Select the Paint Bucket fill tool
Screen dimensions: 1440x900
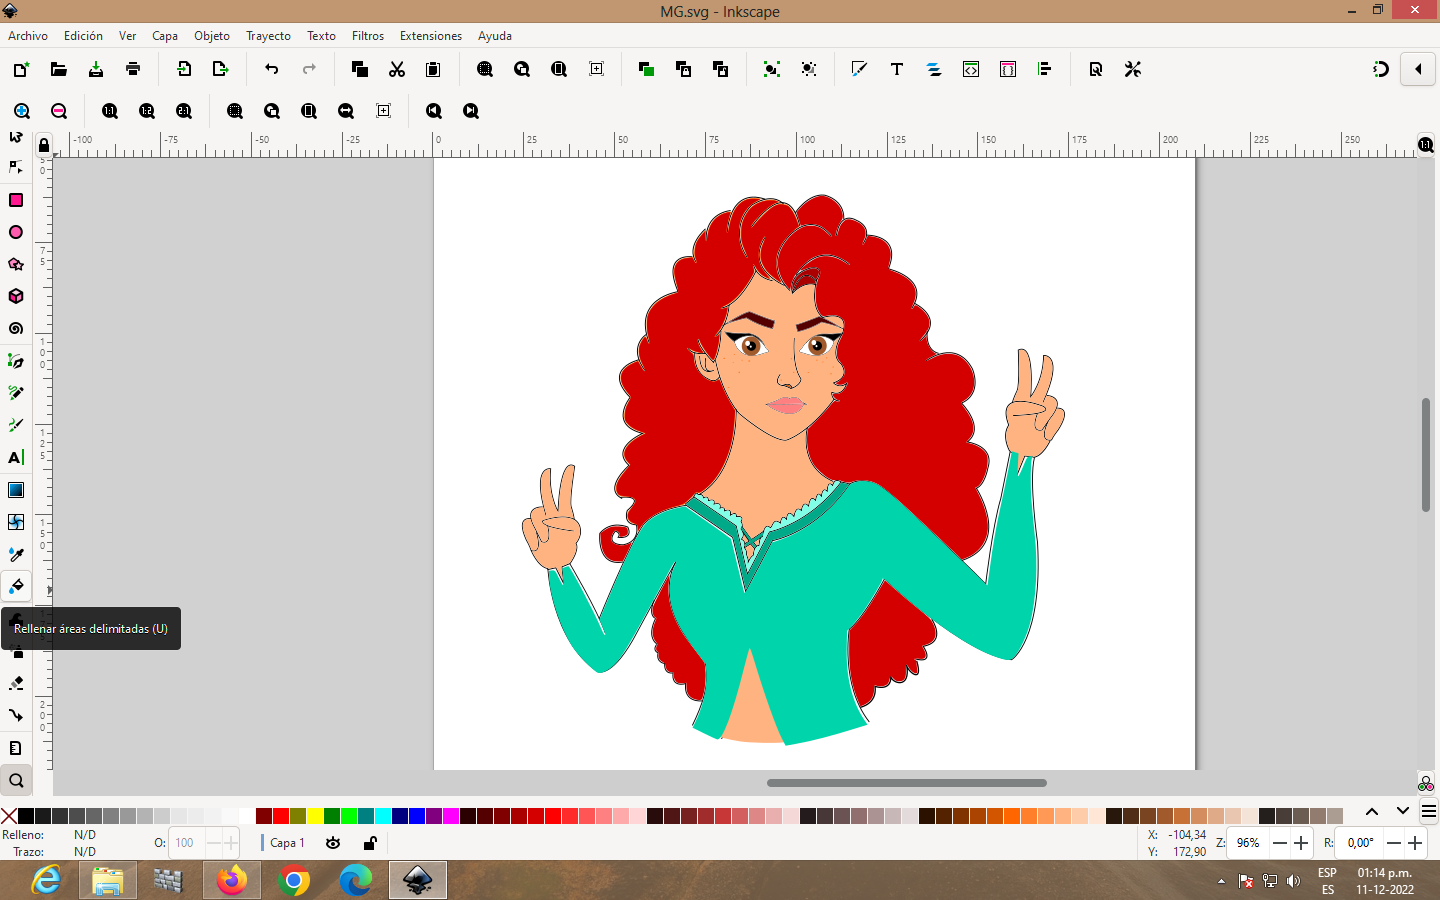click(16, 586)
